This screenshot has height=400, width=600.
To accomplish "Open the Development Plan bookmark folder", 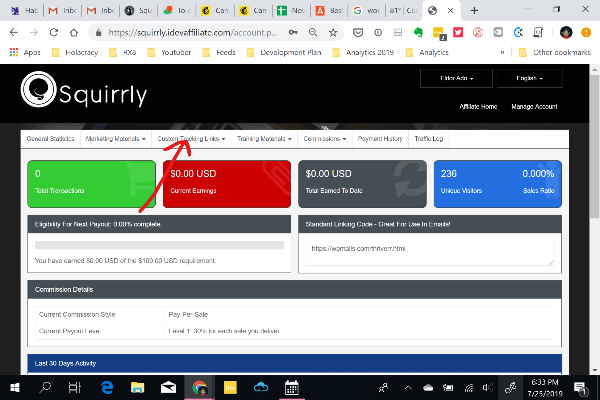I will (x=284, y=52).
